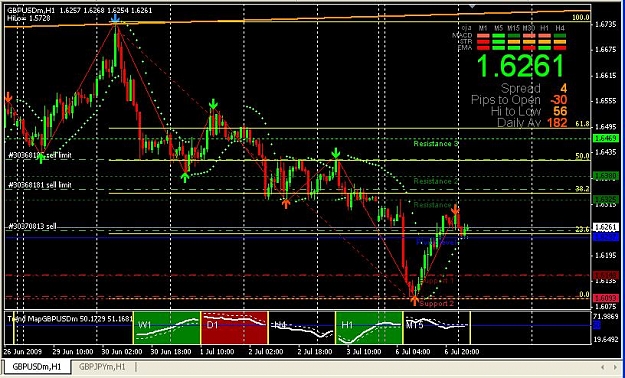Image resolution: width=625 pixels, height=378 pixels.
Task: Click the large green 1.6261 price display
Action: click(521, 66)
